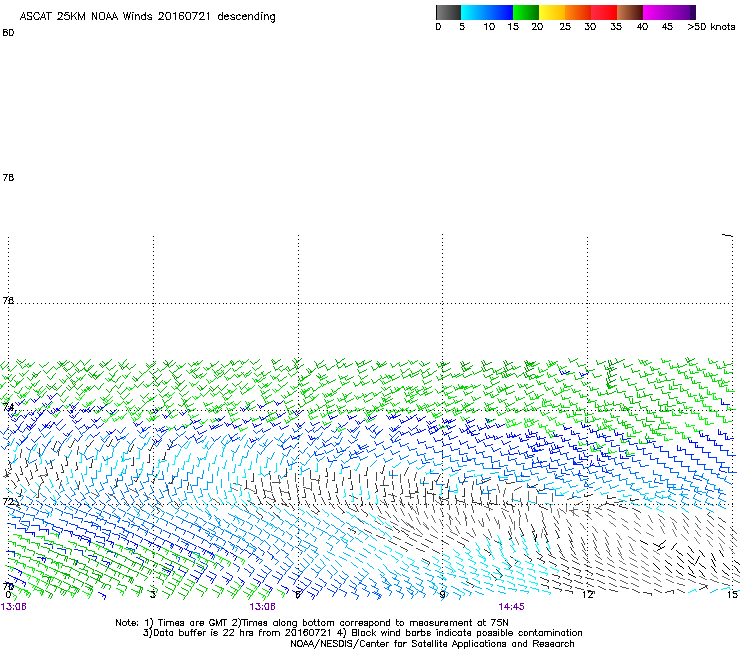Select the brown 35-40 knots legend swatch

(x=630, y=12)
